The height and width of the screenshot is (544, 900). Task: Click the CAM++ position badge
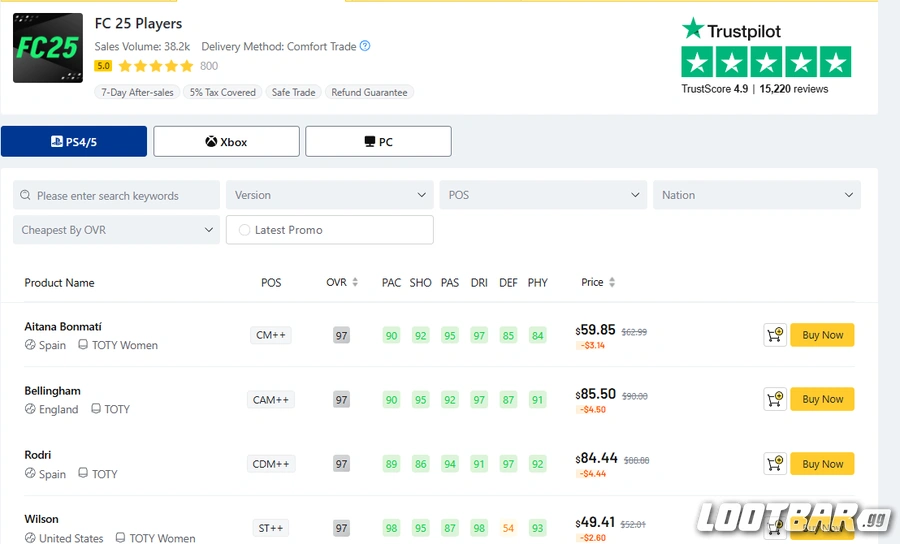point(270,399)
